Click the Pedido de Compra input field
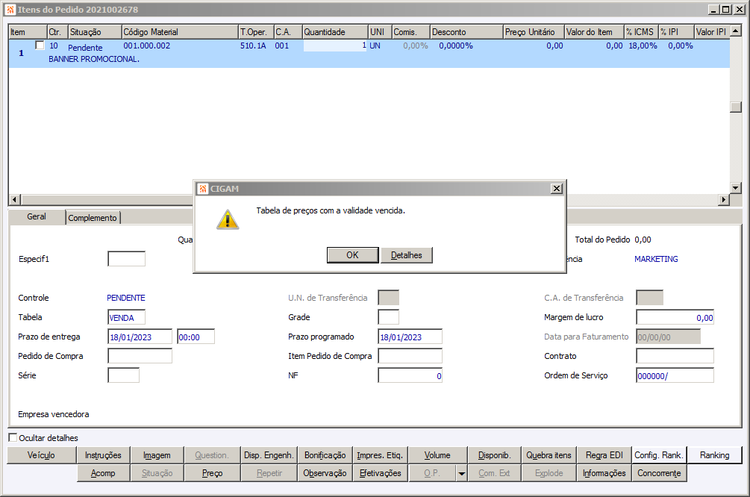This screenshot has height=497, width=750. (x=140, y=356)
